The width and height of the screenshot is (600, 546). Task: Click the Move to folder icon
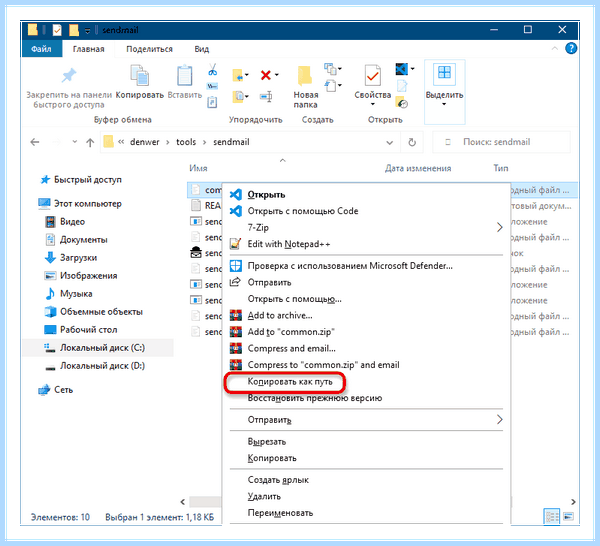[x=238, y=75]
